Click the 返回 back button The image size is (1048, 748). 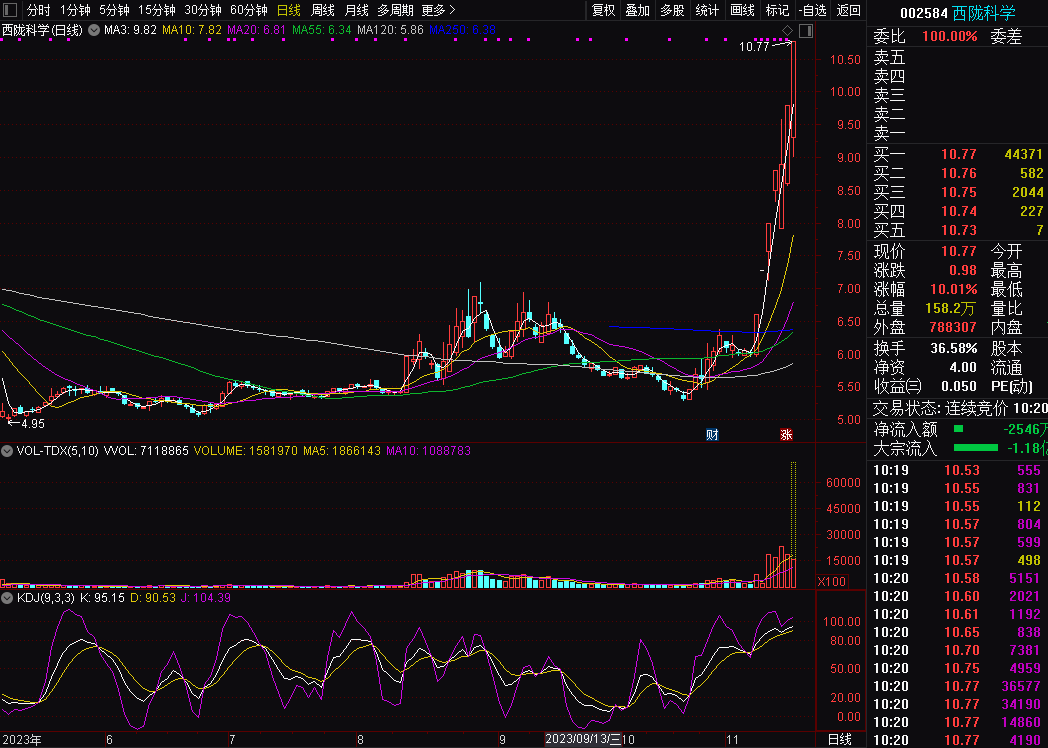(x=848, y=10)
